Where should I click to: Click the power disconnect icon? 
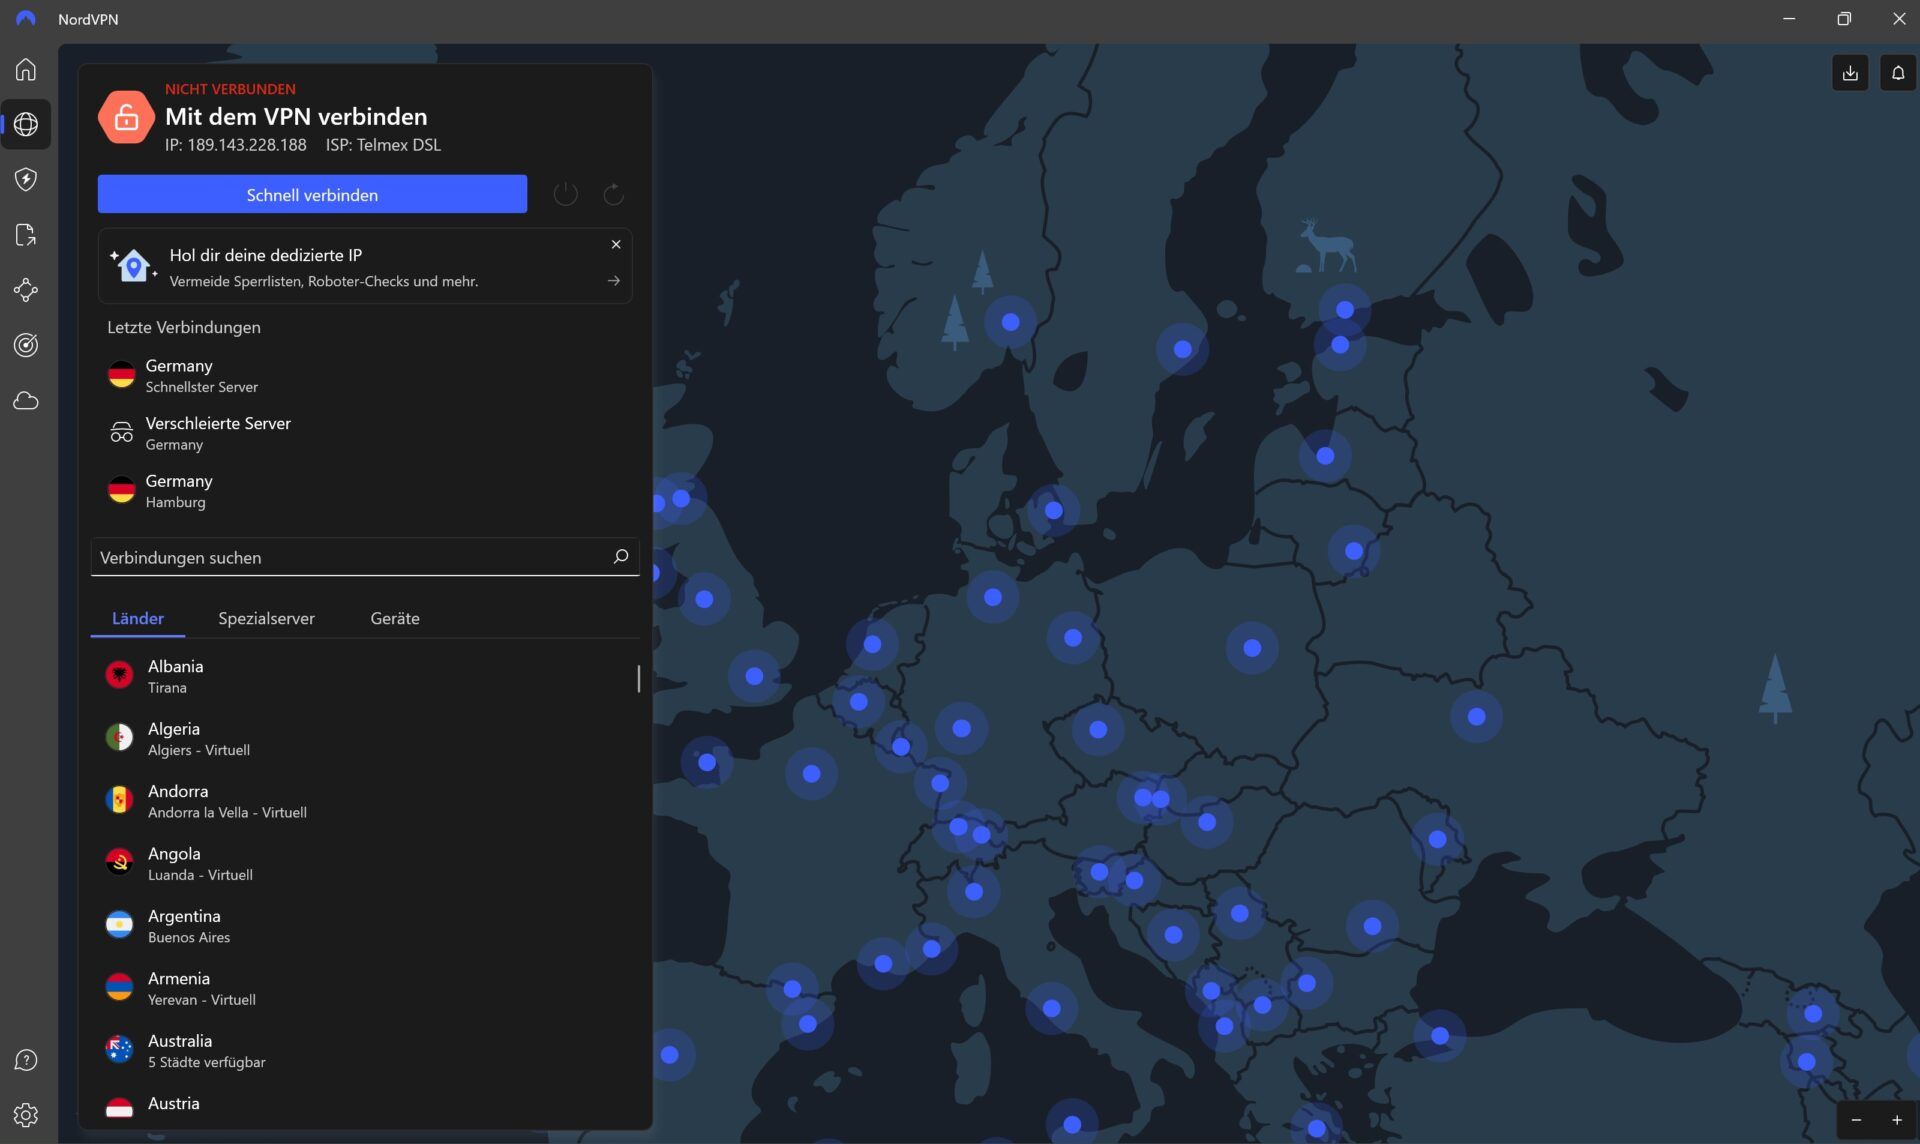(x=566, y=194)
